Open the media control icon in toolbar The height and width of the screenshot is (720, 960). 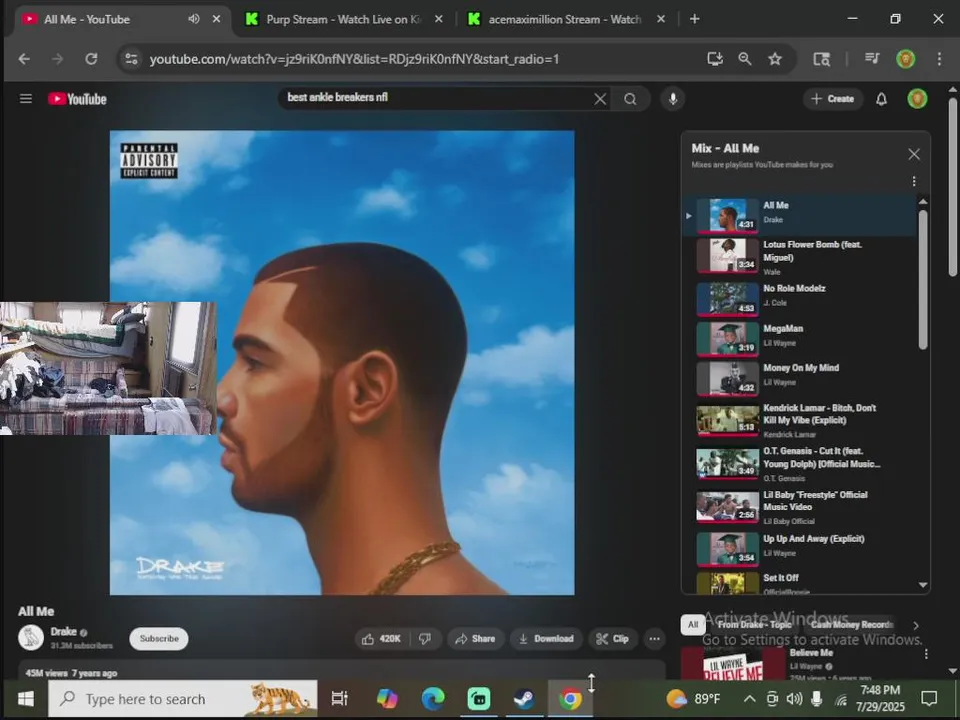click(872, 59)
